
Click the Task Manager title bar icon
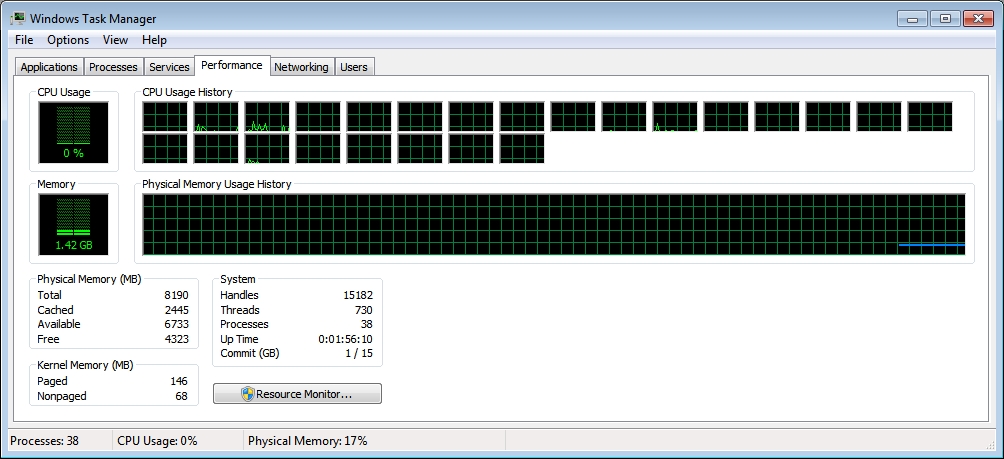(17, 18)
